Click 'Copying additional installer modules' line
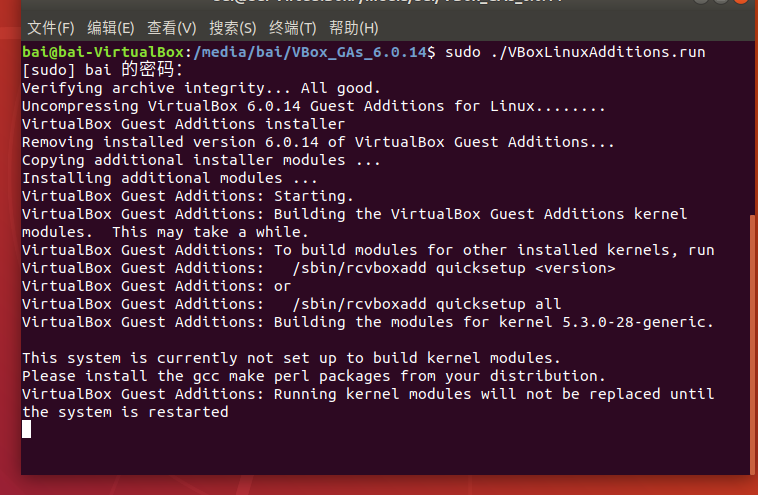Viewport: 758px width, 495px height. coord(201,160)
